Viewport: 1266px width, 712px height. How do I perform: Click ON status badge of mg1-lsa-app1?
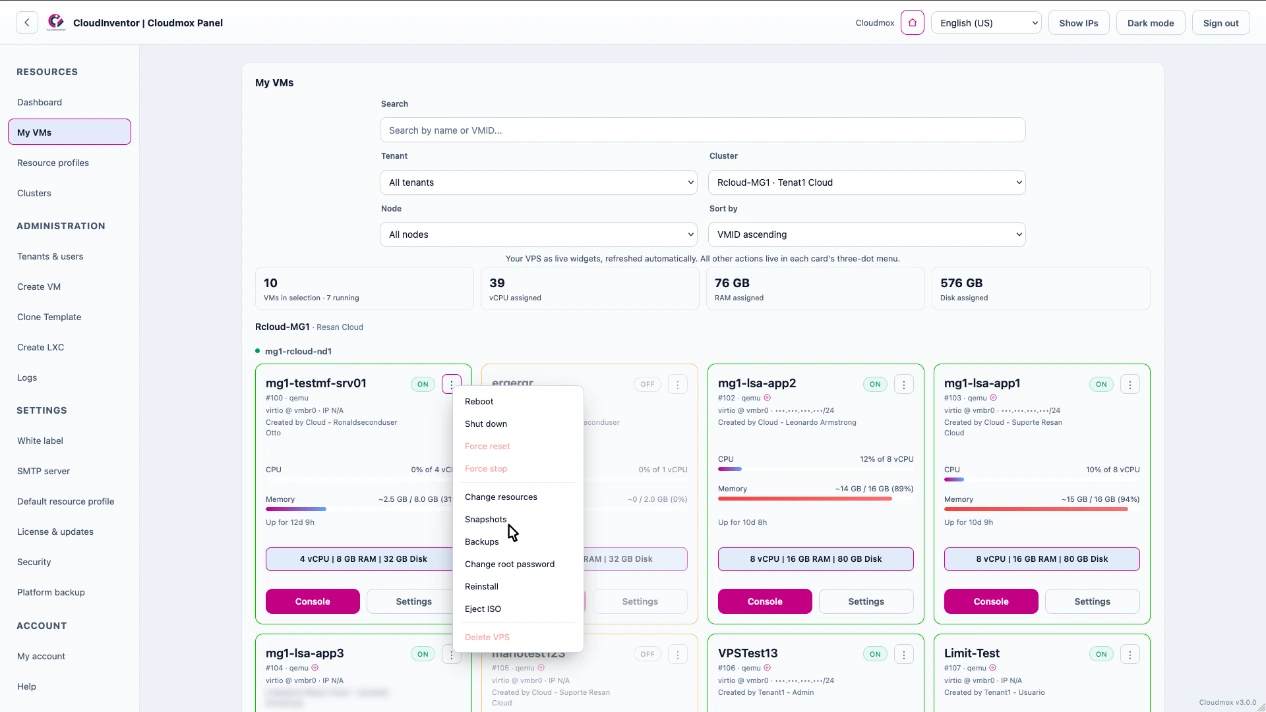click(1101, 384)
